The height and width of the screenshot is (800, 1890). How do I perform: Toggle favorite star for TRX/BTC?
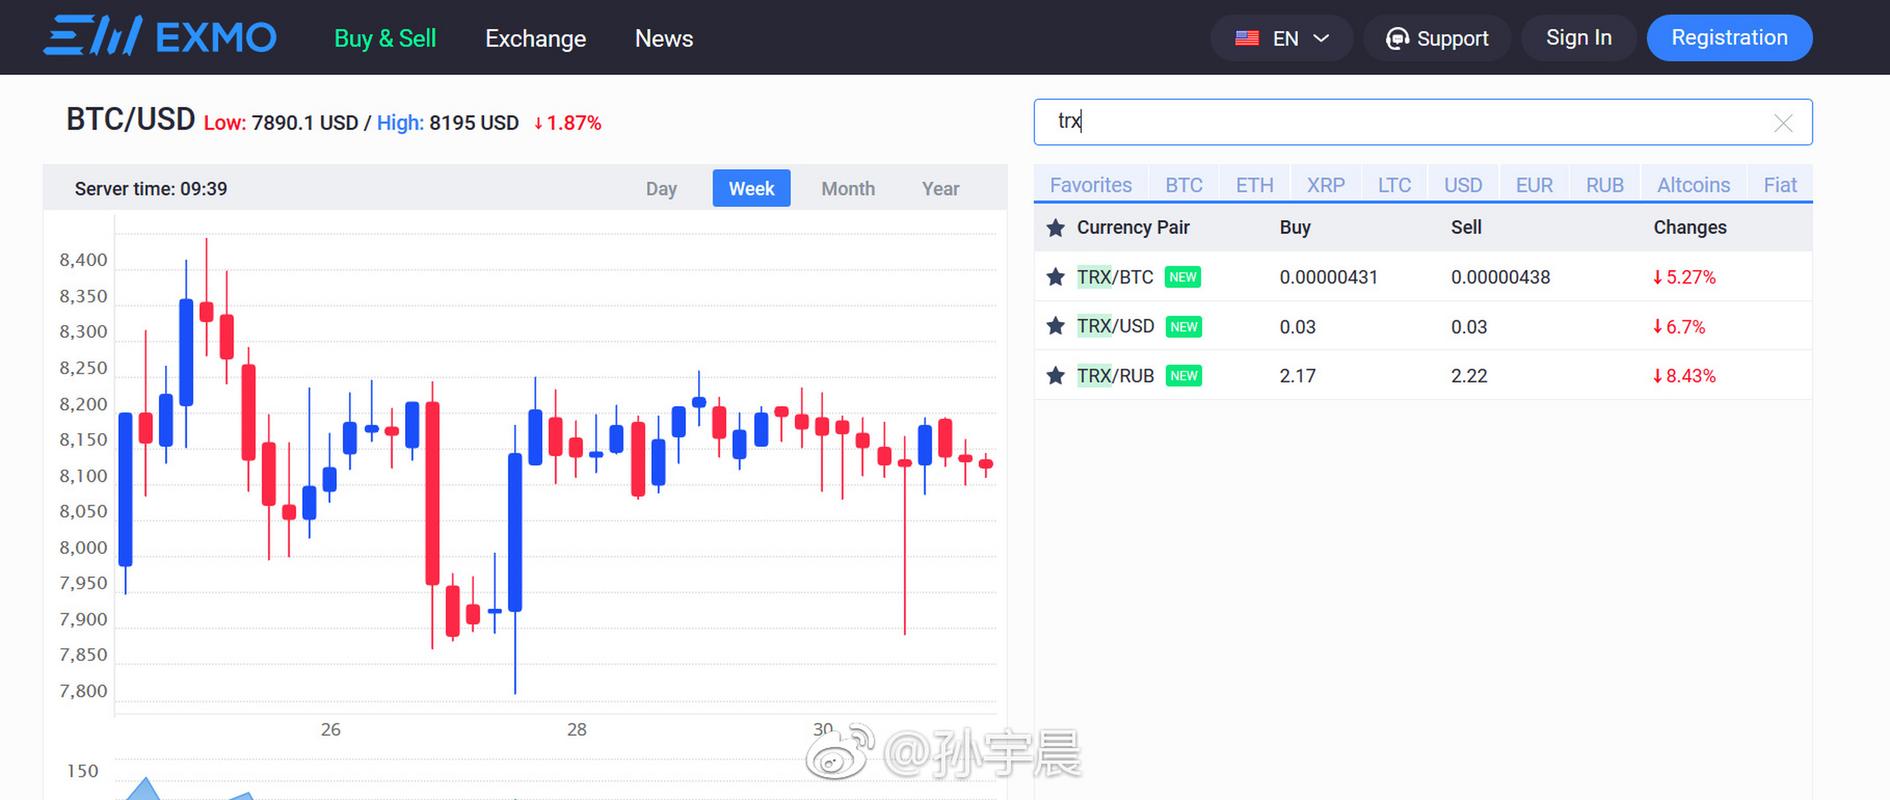pos(1055,277)
